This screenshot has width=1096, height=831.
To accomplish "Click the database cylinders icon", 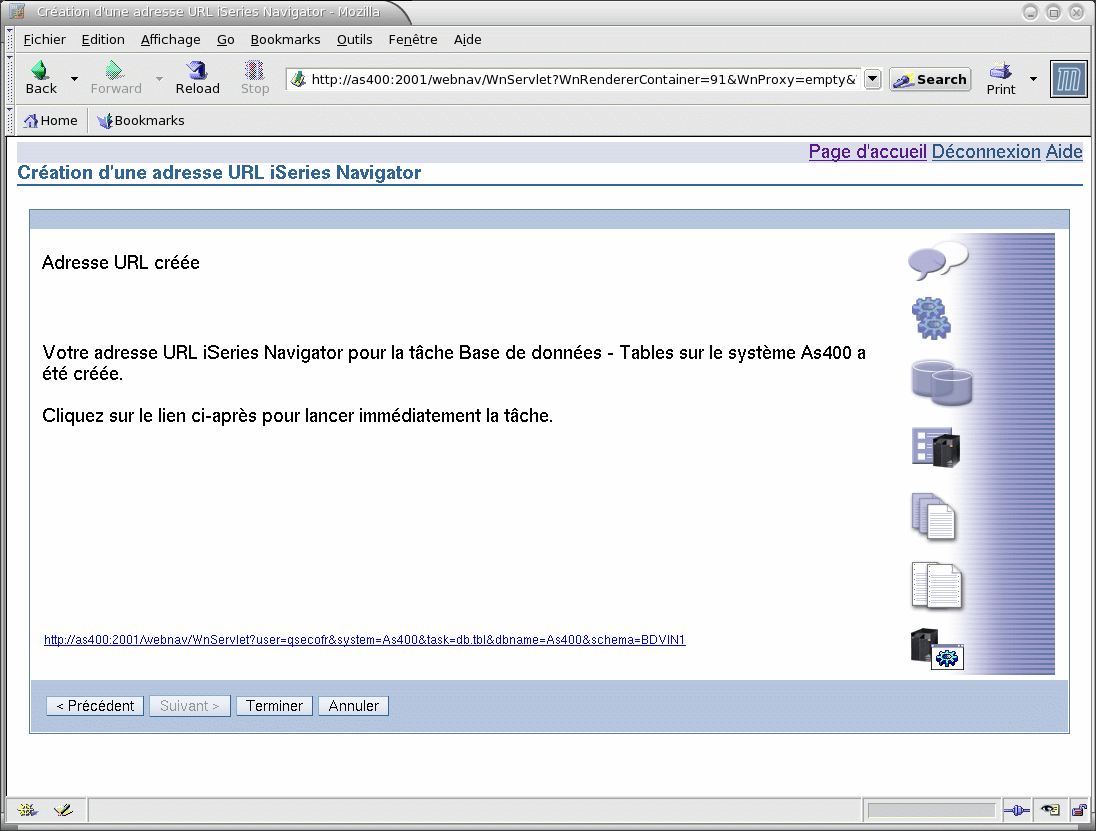I will (942, 383).
